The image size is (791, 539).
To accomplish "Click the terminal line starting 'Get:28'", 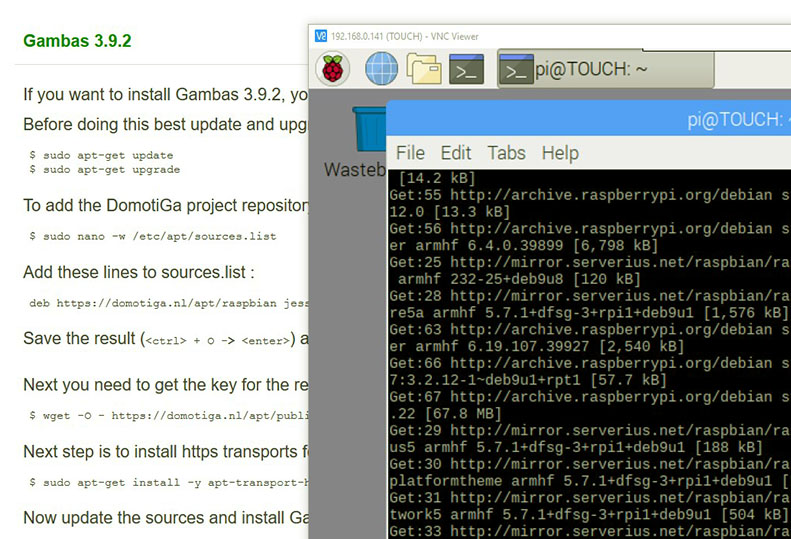I will pos(590,296).
